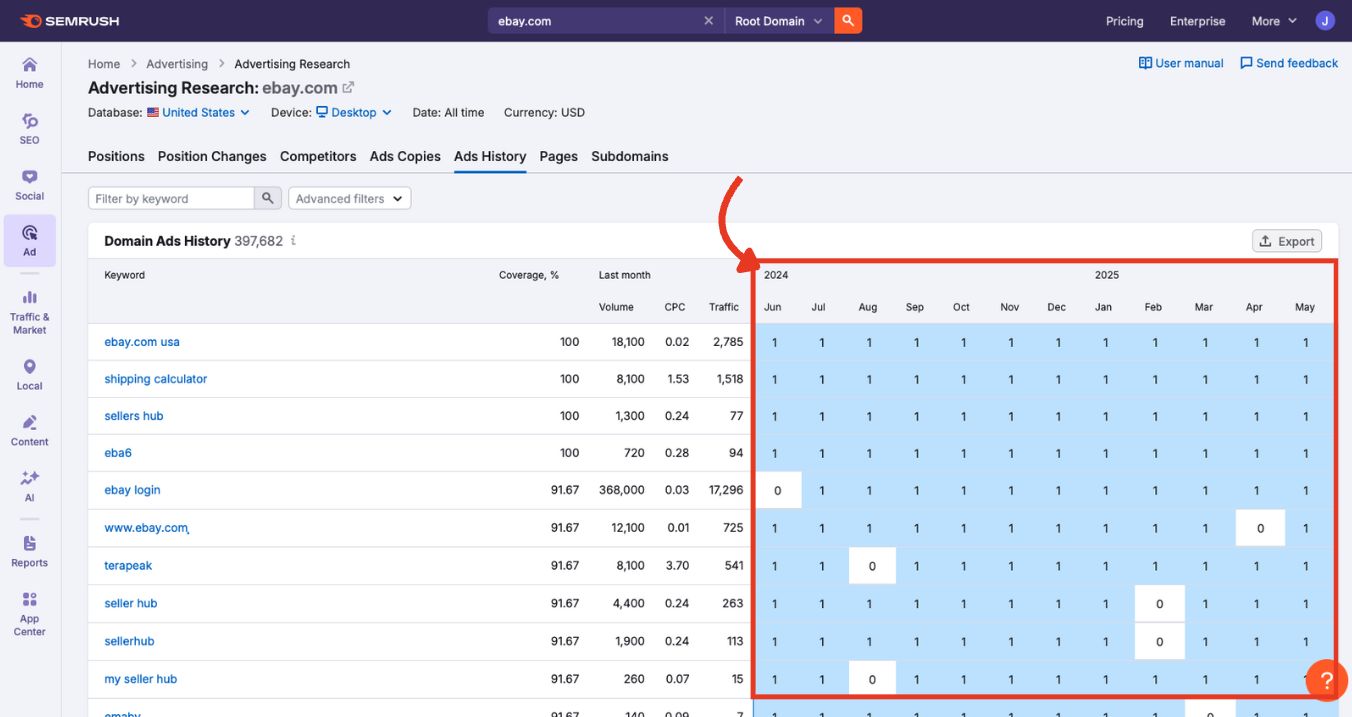1352x717 pixels.
Task: Open the orange help chat bubble
Action: coord(1326,680)
